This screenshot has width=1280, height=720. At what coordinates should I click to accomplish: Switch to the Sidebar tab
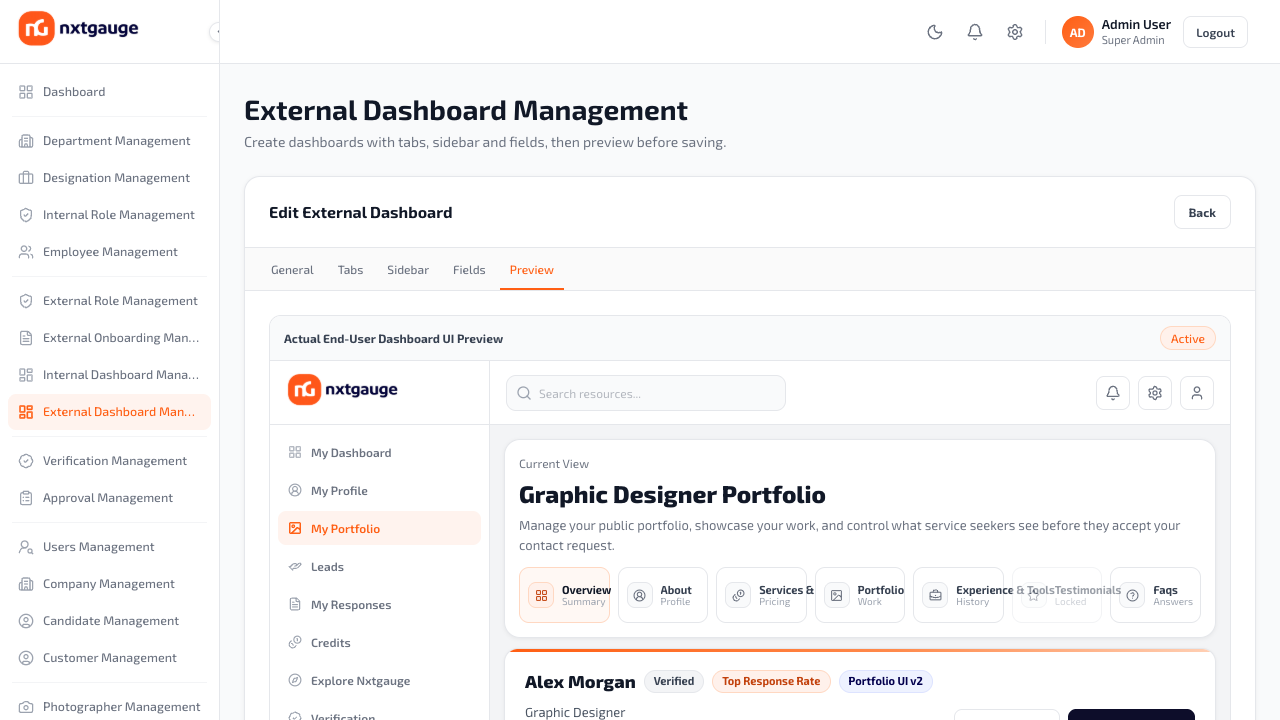[x=408, y=270]
